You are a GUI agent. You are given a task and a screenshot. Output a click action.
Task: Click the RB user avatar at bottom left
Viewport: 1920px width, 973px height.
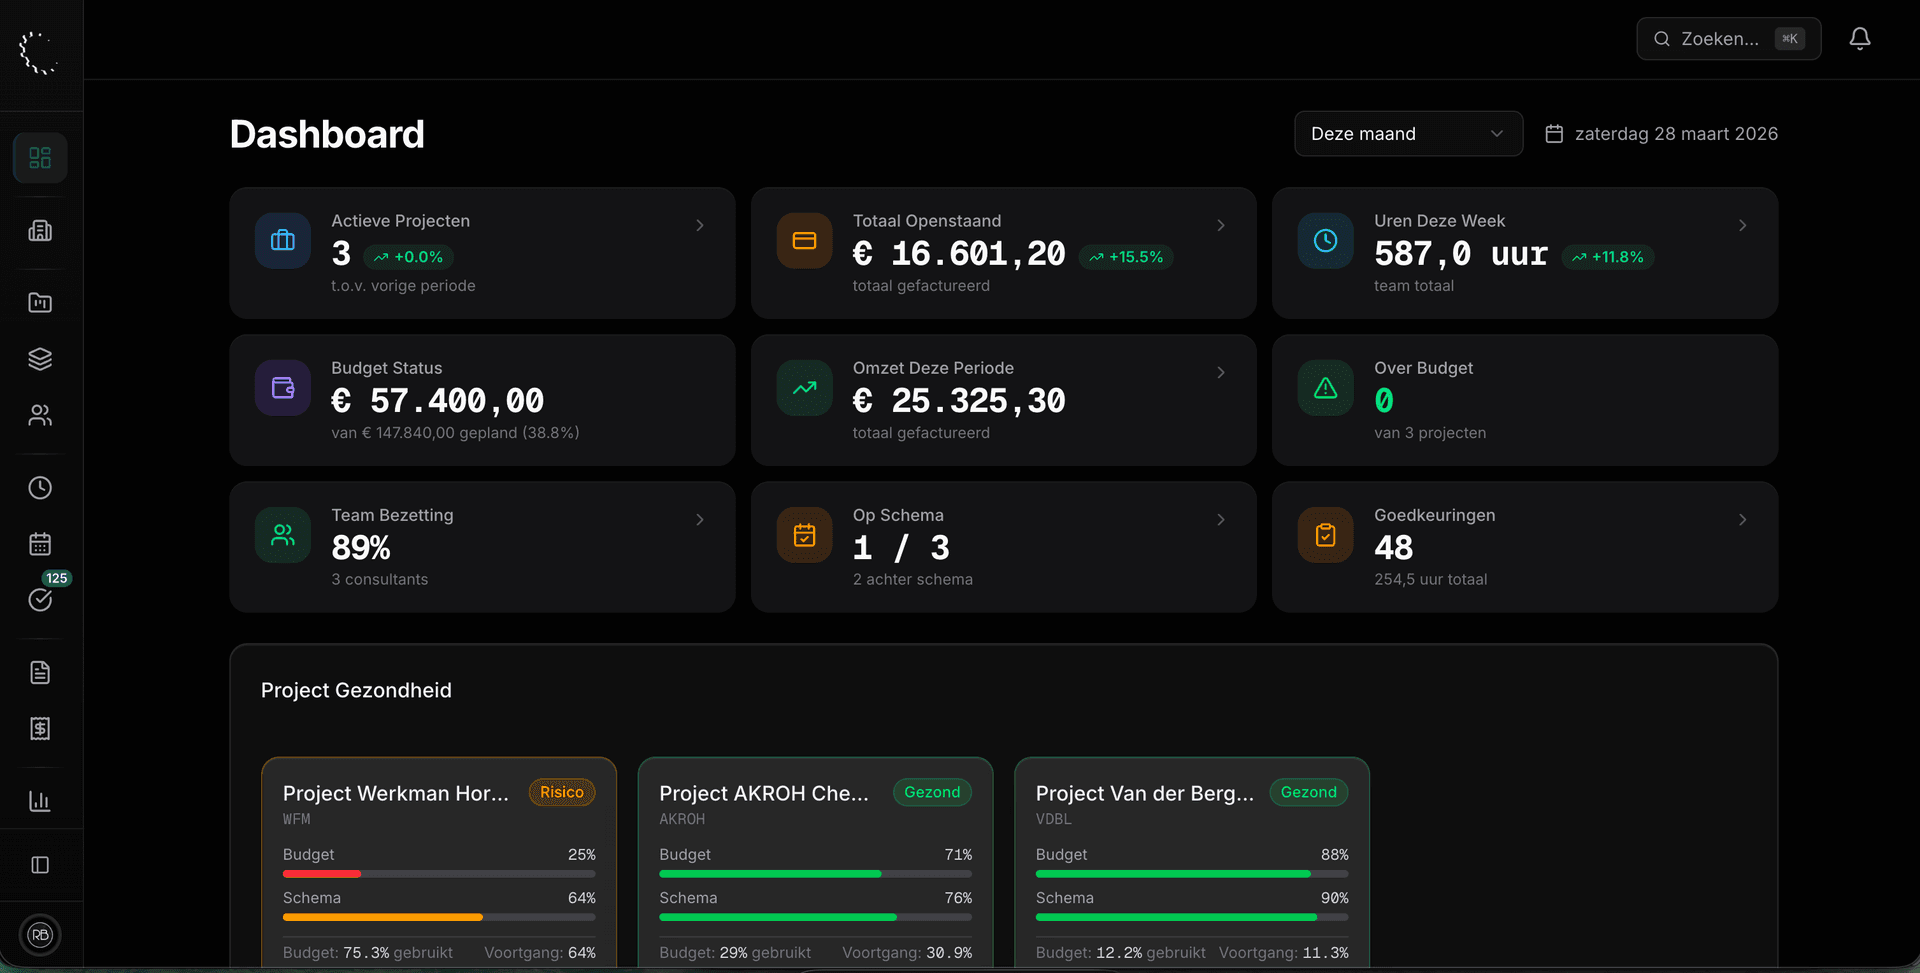[x=40, y=934]
